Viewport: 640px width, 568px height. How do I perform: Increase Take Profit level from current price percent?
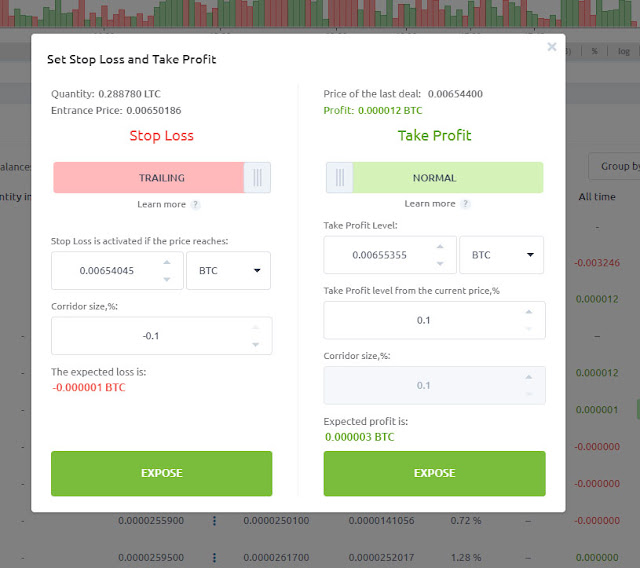pos(529,312)
